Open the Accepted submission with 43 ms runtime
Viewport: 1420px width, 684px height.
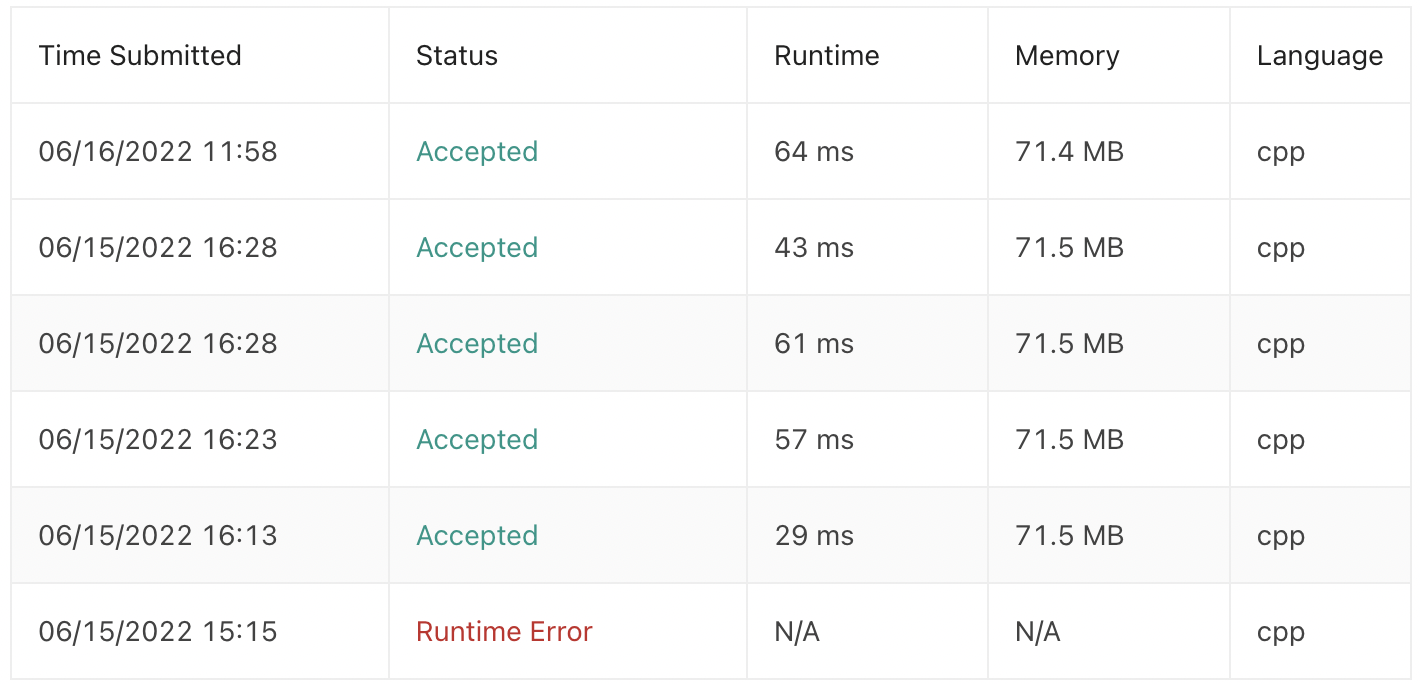pyautogui.click(x=477, y=248)
